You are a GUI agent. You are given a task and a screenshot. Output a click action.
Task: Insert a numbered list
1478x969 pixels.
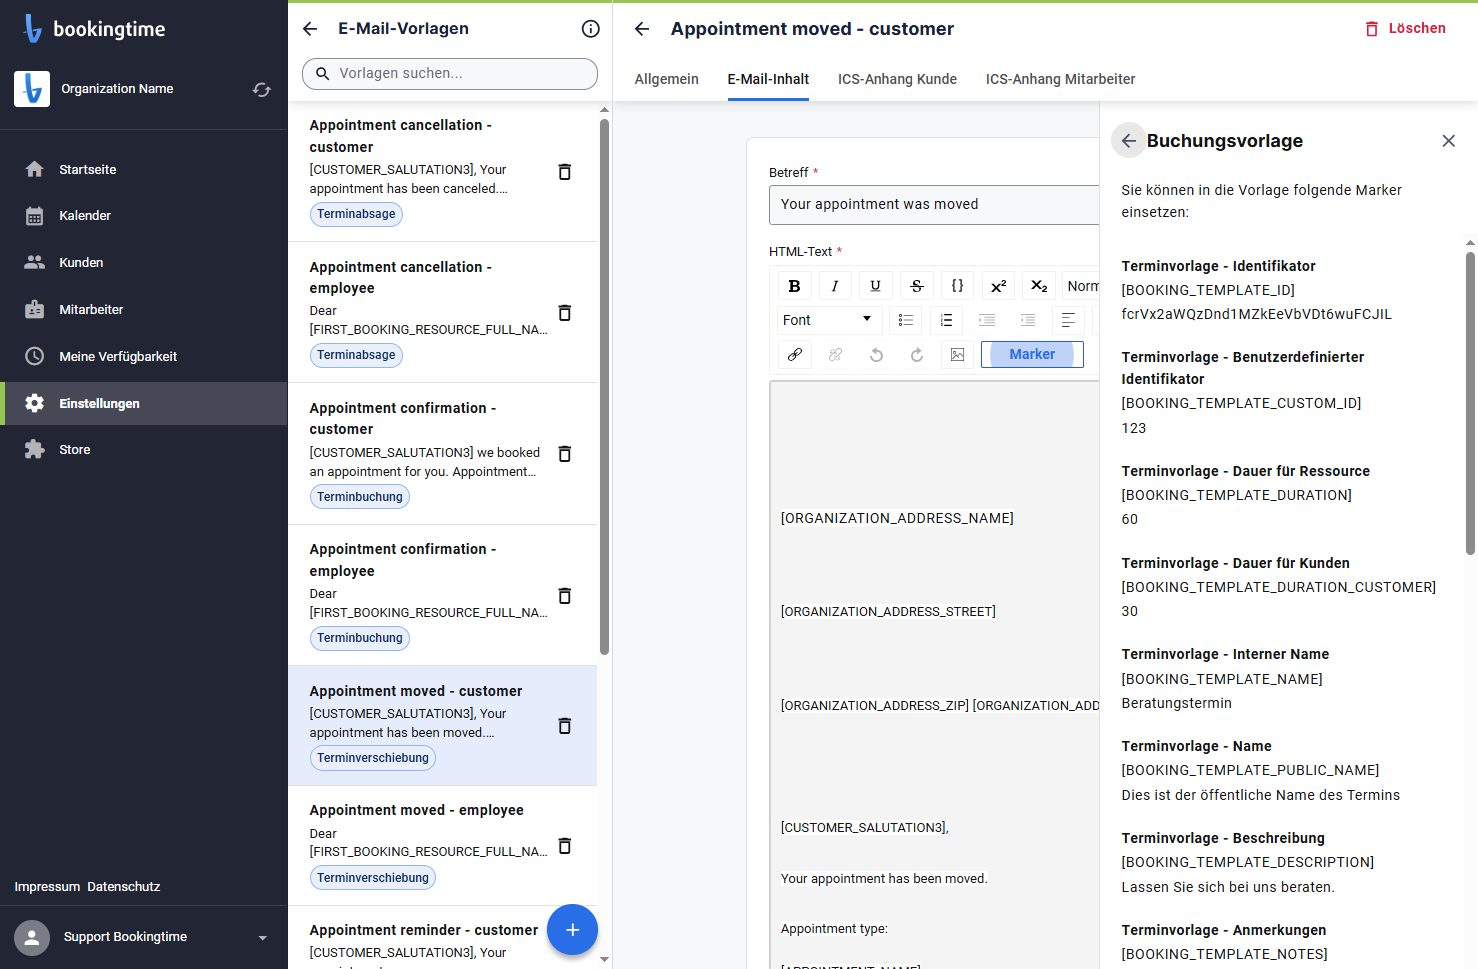[946, 320]
